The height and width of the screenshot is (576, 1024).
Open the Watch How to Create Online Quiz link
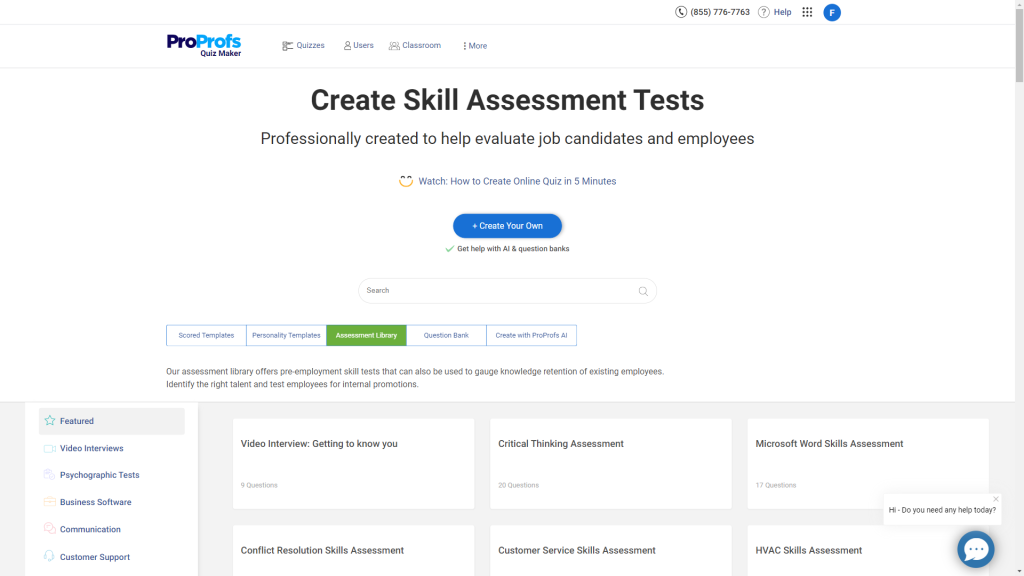click(x=517, y=181)
